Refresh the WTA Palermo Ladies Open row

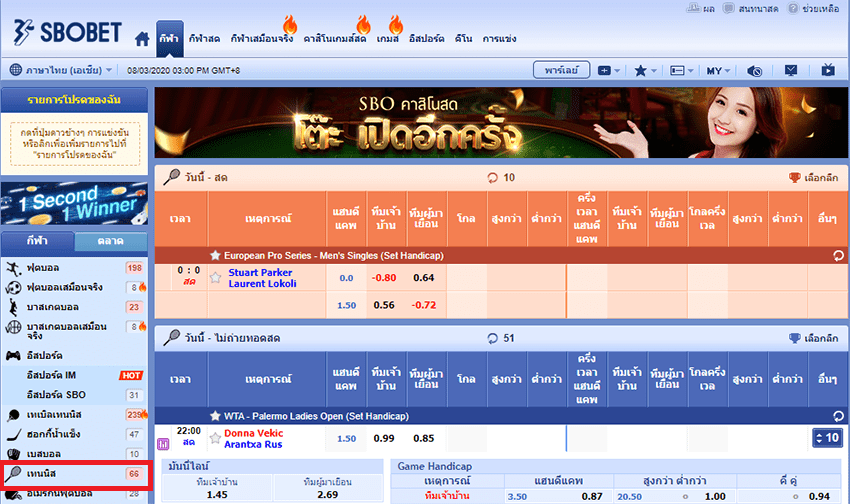tap(838, 416)
